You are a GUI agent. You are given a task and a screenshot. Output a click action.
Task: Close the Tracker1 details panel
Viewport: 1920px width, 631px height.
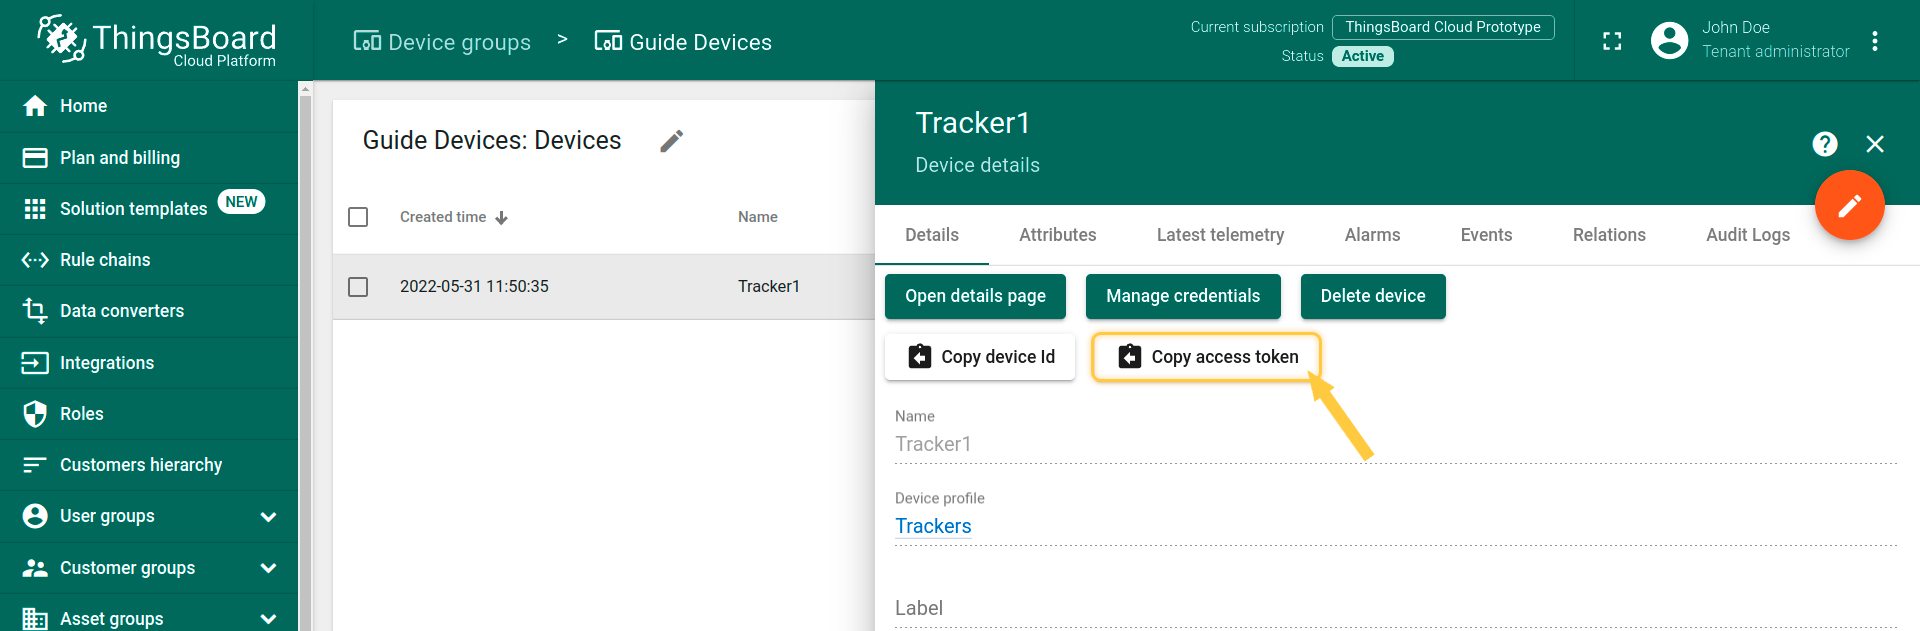(x=1875, y=144)
